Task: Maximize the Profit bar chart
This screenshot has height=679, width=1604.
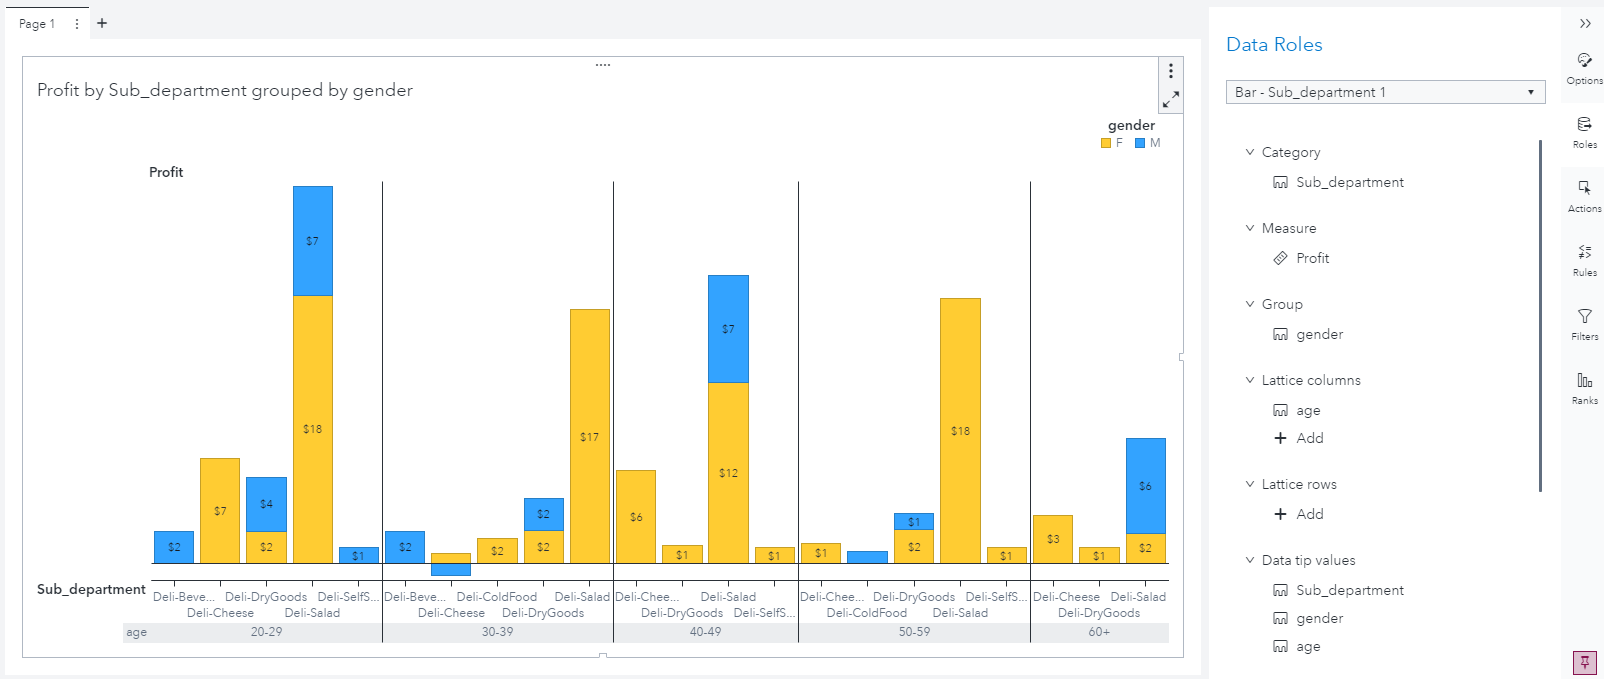Action: (1171, 99)
